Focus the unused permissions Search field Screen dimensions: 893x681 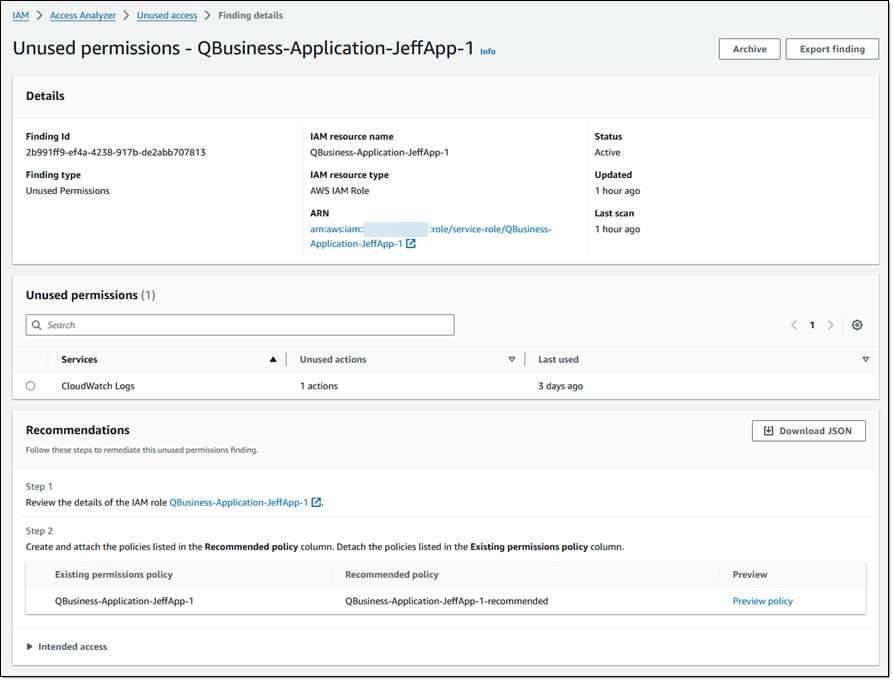point(240,325)
